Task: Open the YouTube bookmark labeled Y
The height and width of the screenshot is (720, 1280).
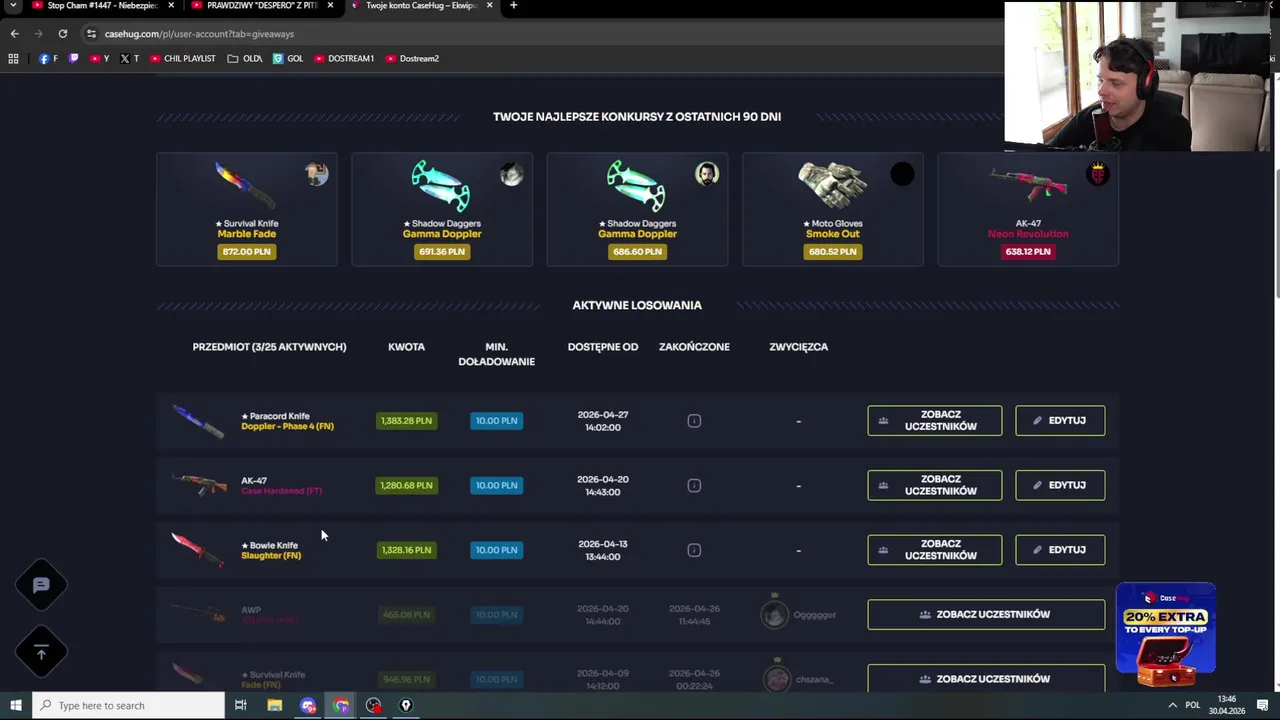Action: [99, 58]
